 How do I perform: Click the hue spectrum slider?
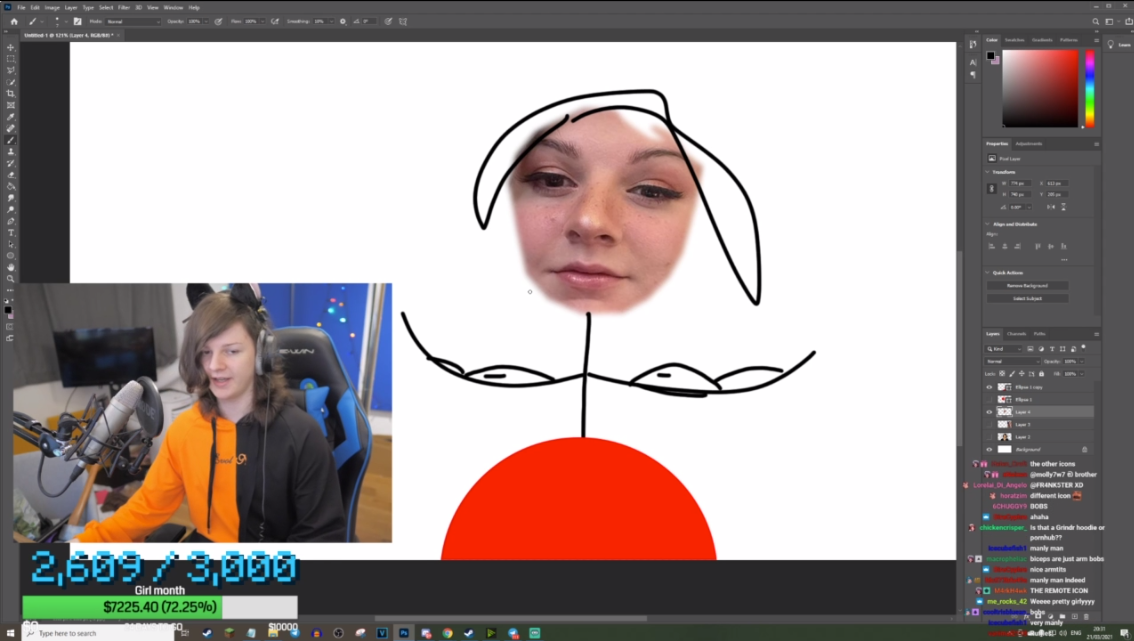(x=1089, y=89)
